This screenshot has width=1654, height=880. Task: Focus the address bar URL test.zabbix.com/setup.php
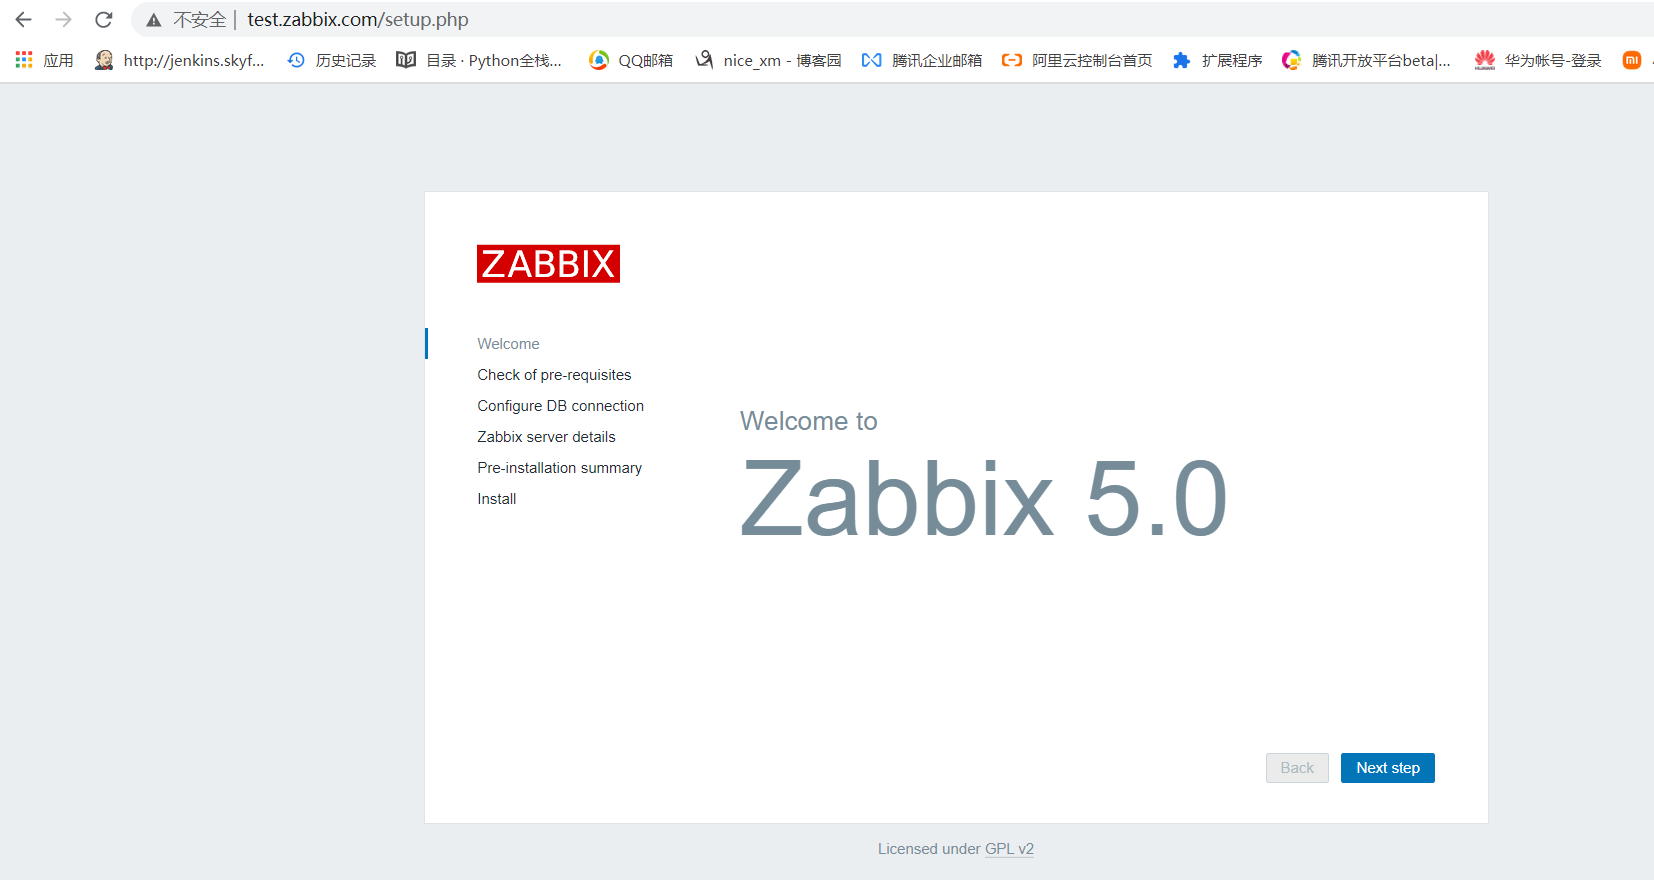[x=358, y=20]
